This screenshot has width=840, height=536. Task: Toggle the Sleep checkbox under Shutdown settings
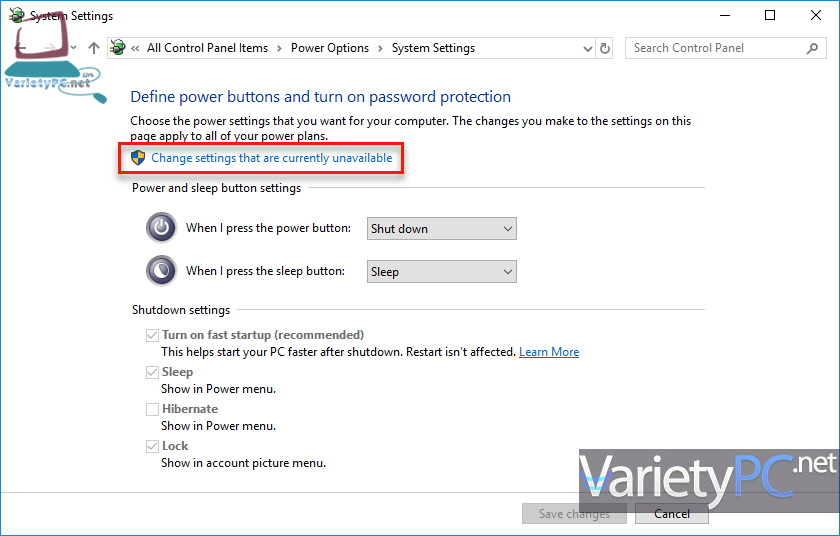153,372
